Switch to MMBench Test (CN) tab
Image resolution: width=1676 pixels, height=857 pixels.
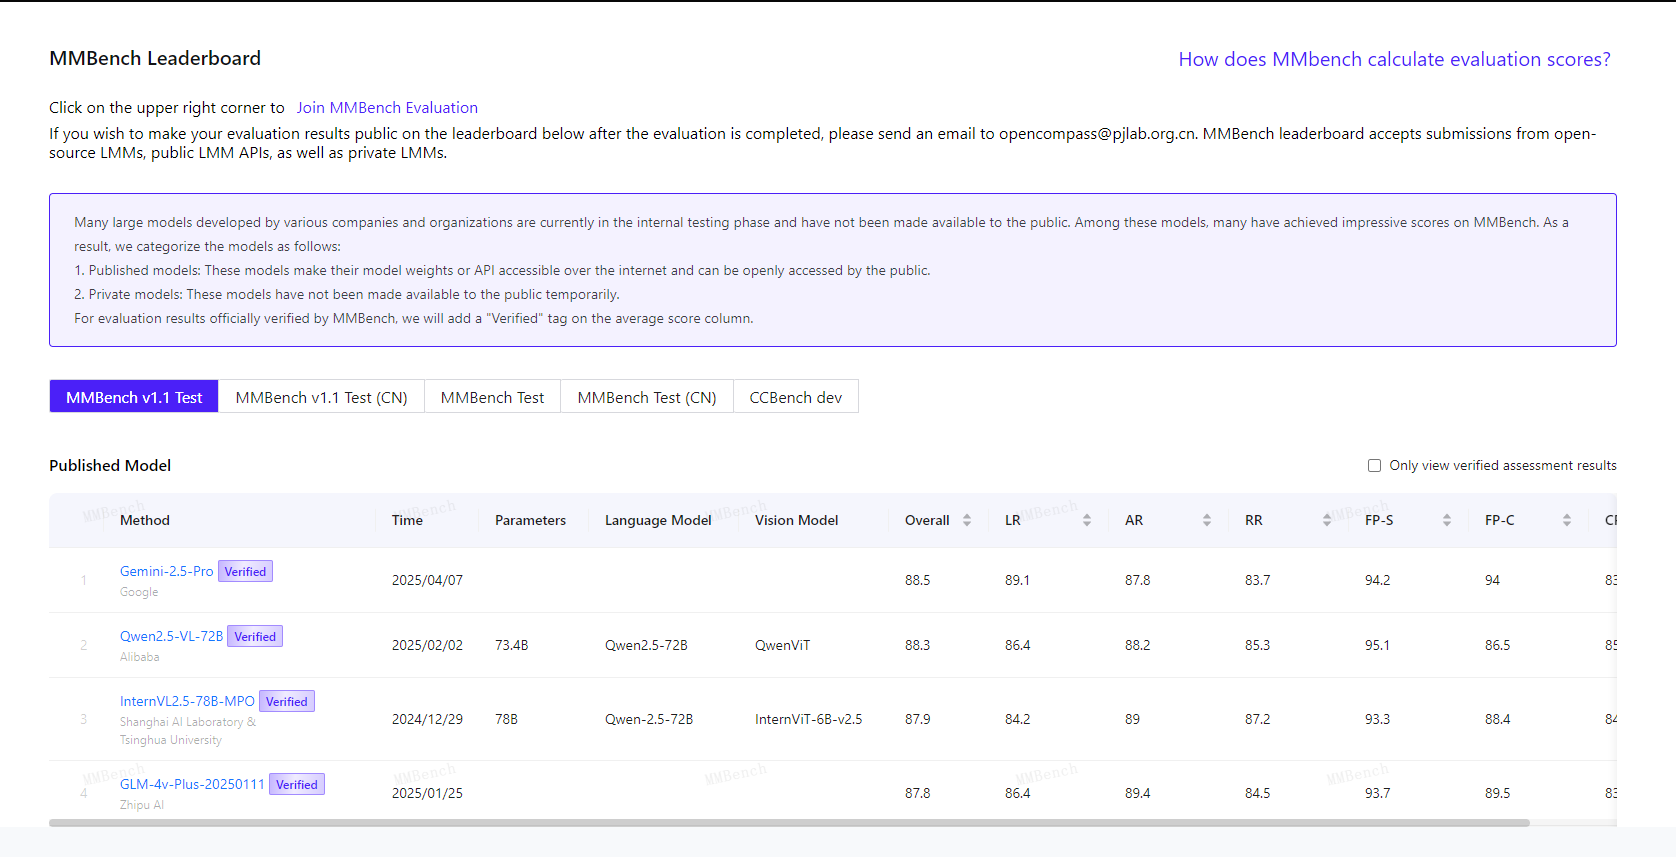(646, 397)
